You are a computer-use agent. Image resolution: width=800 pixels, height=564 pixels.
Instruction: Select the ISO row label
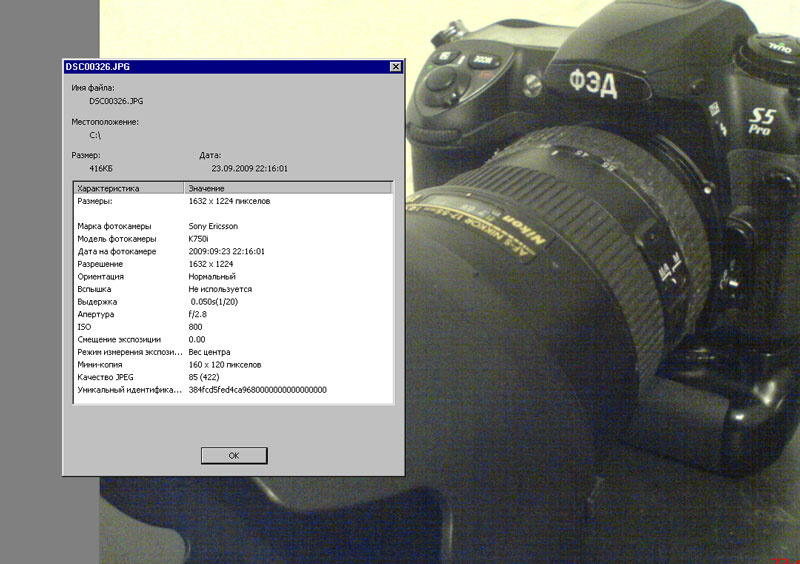pos(84,327)
